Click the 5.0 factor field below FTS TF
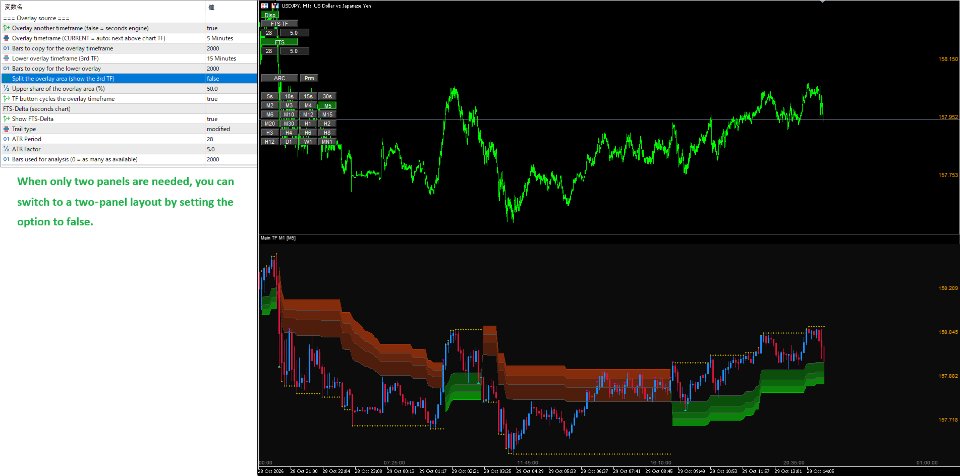This screenshot has width=960, height=476. pyautogui.click(x=294, y=32)
